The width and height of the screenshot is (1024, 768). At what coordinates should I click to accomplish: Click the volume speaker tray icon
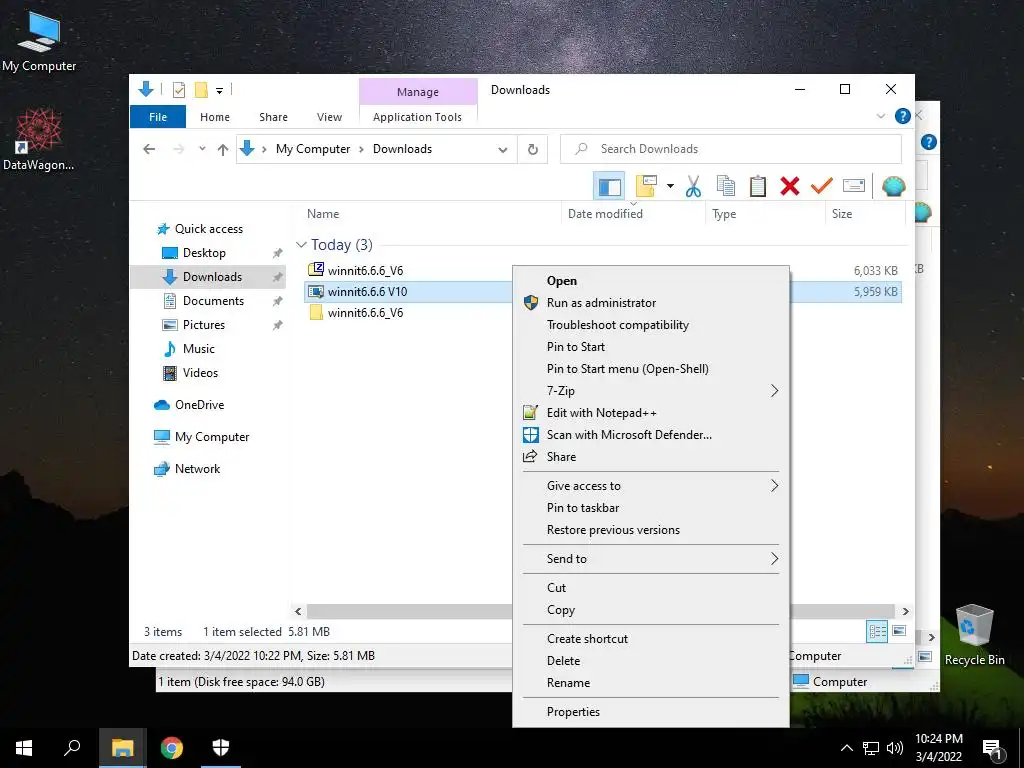895,748
